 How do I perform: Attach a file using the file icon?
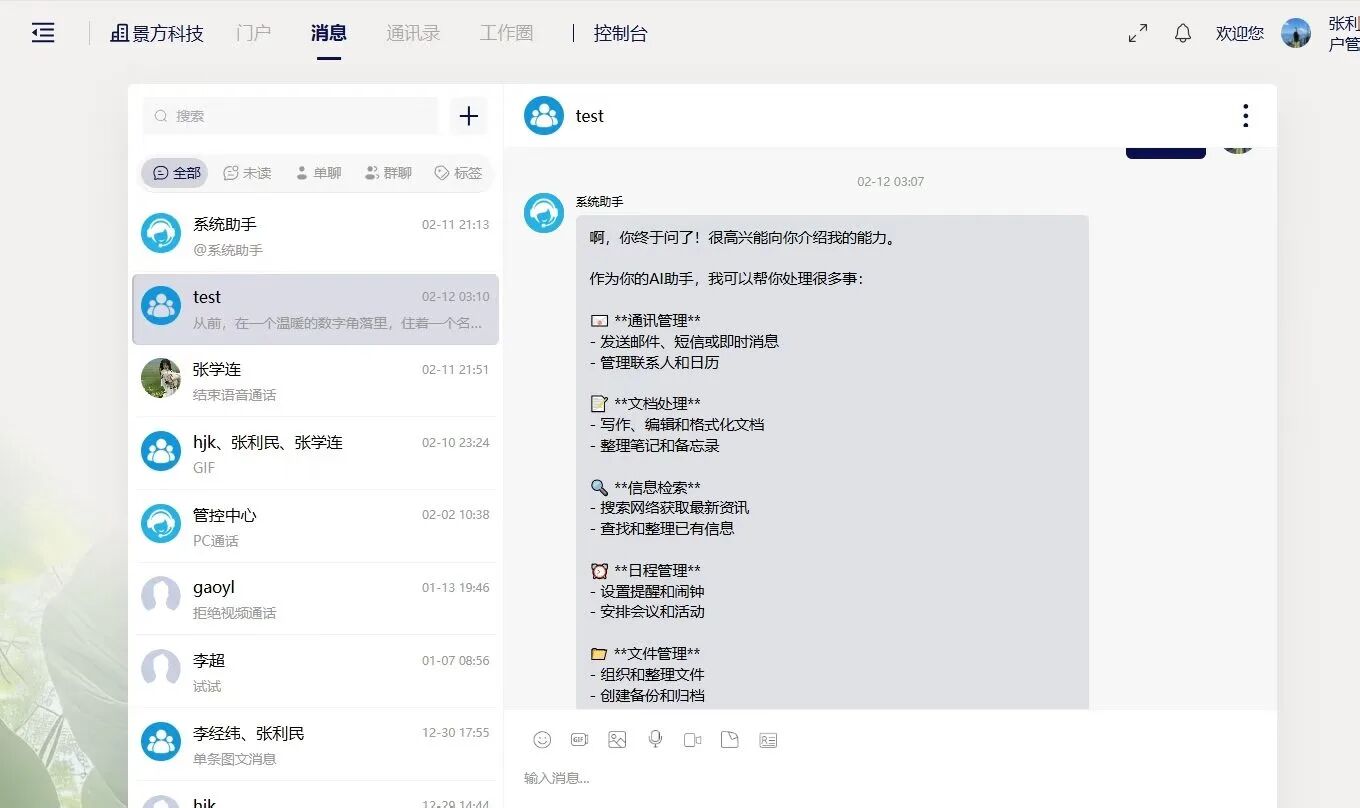point(730,739)
